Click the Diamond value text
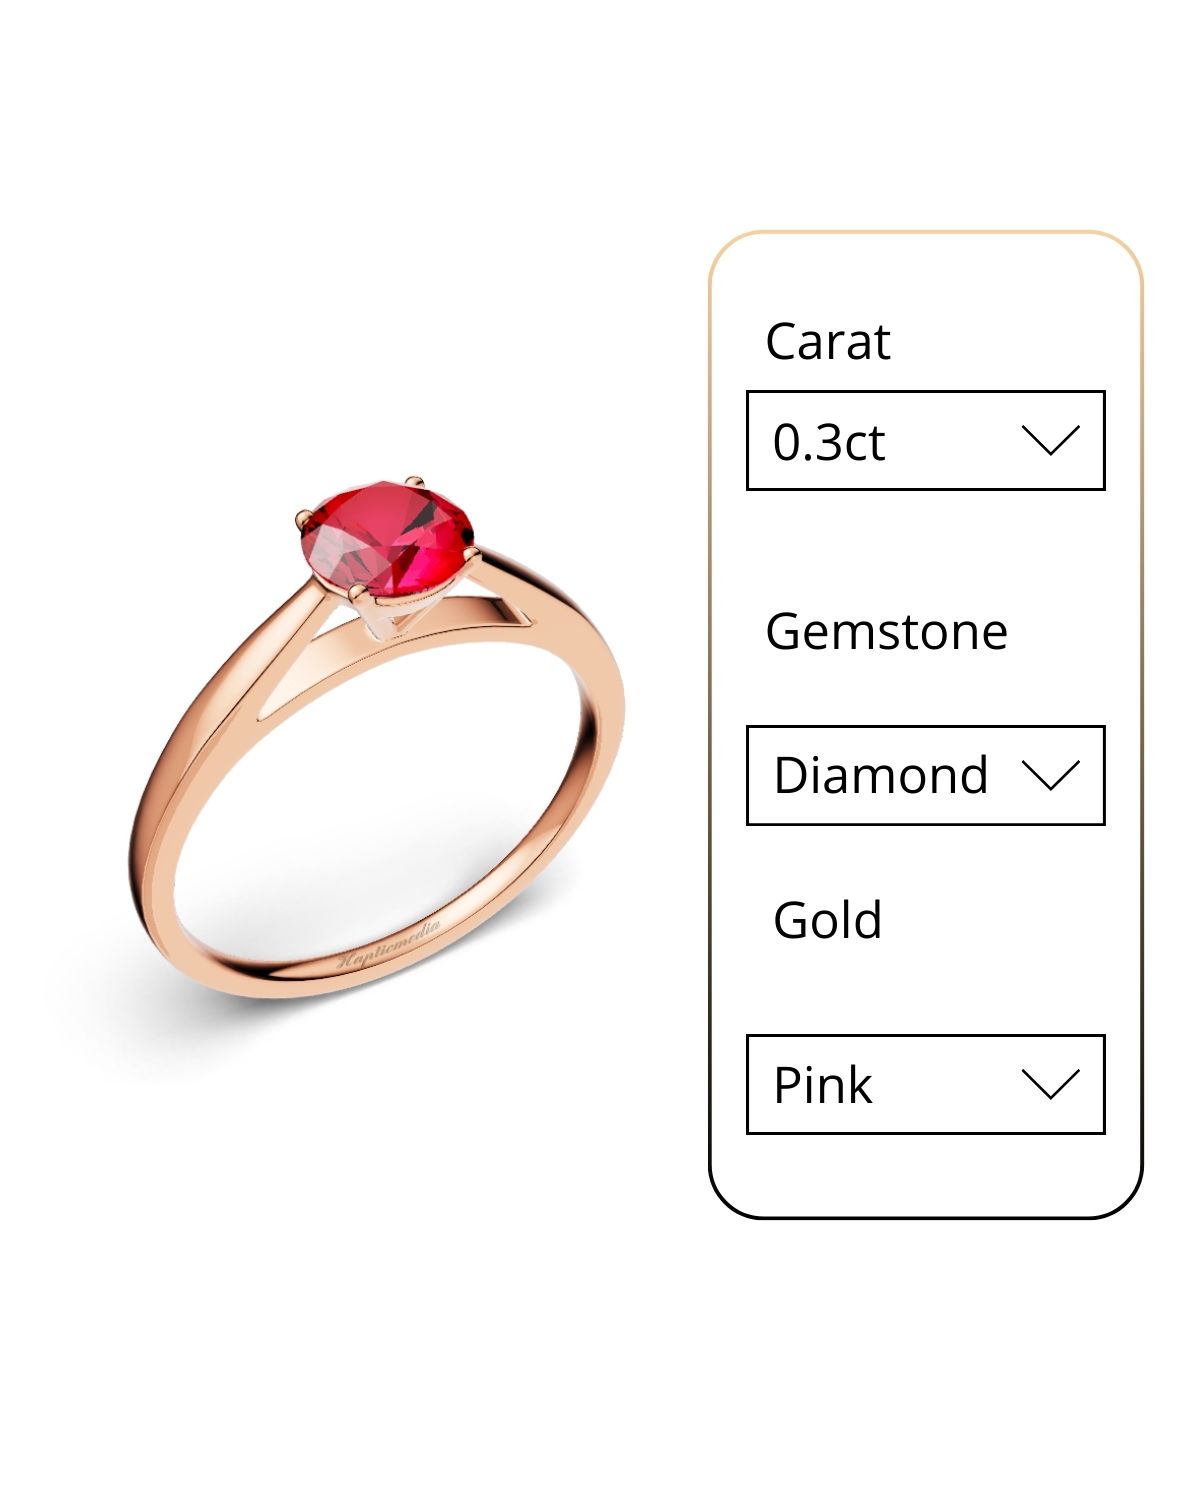Viewport: 1200px width, 1500px height. click(881, 776)
